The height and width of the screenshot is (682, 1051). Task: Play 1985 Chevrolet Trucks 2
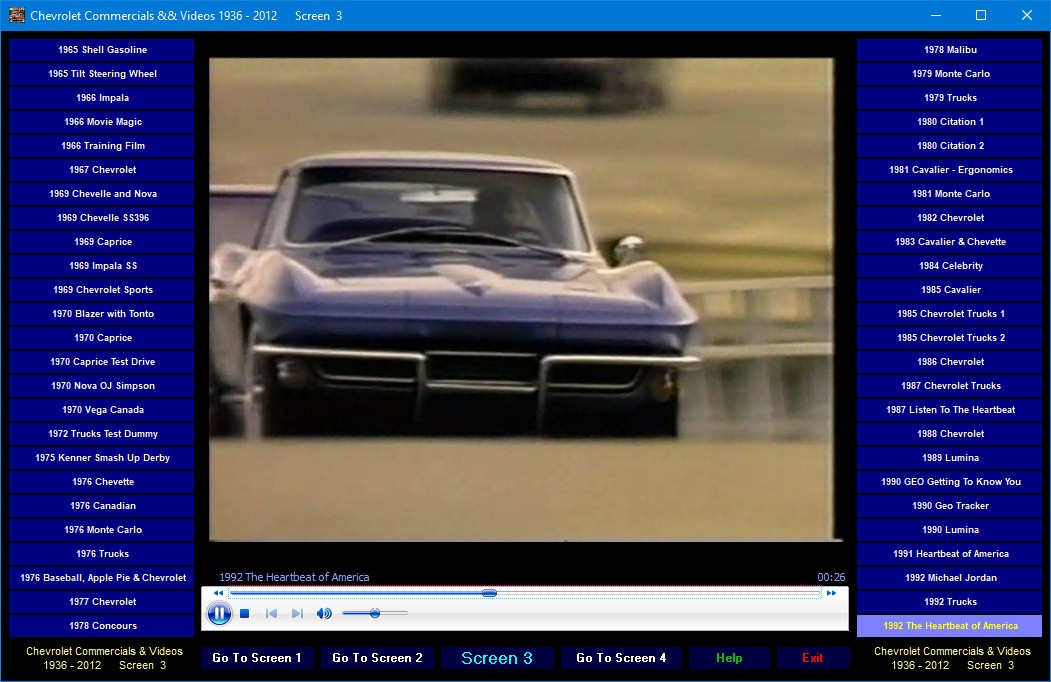tap(950, 338)
